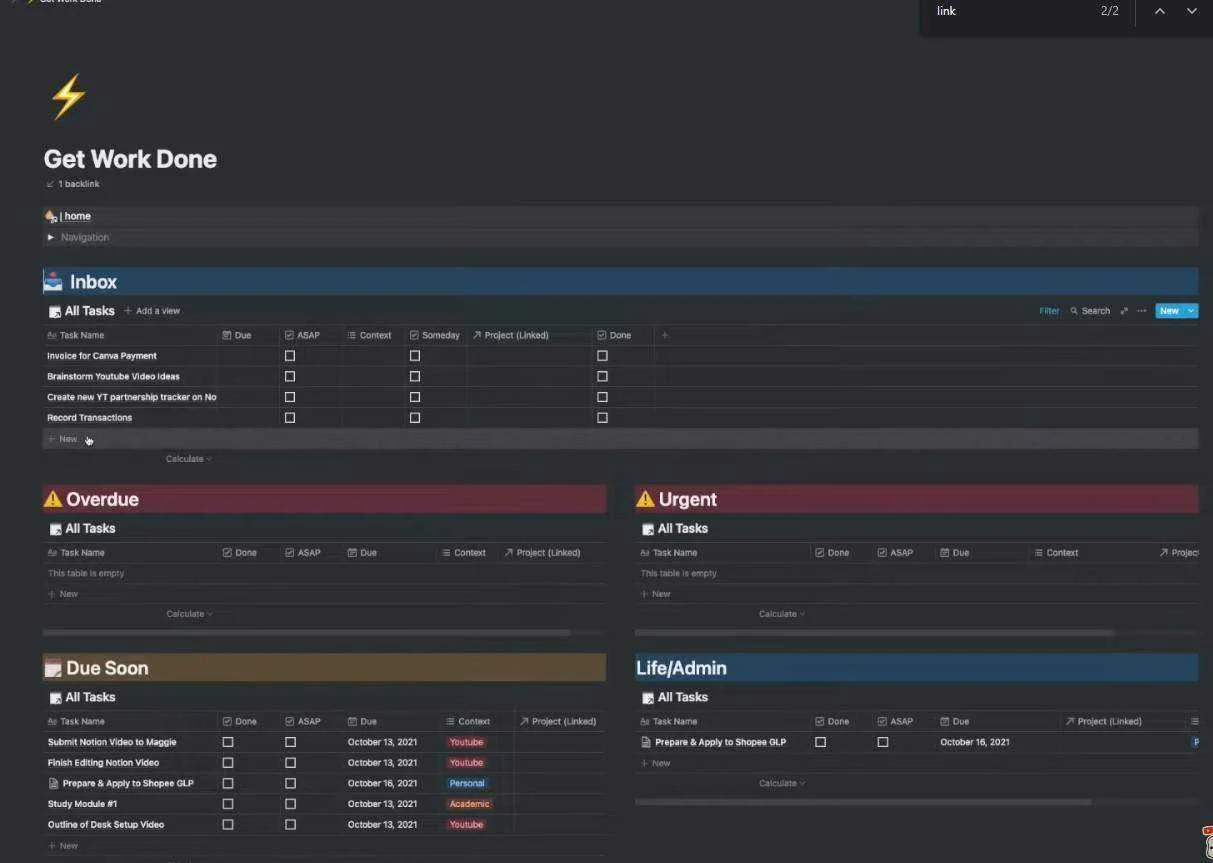The width and height of the screenshot is (1213, 863).
Task: Click the Inbox tray emoji icon
Action: [x=53, y=282]
